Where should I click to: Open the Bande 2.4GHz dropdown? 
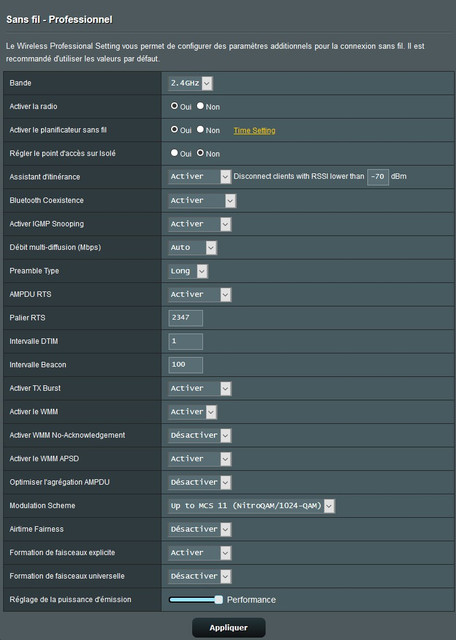pyautogui.click(x=190, y=83)
